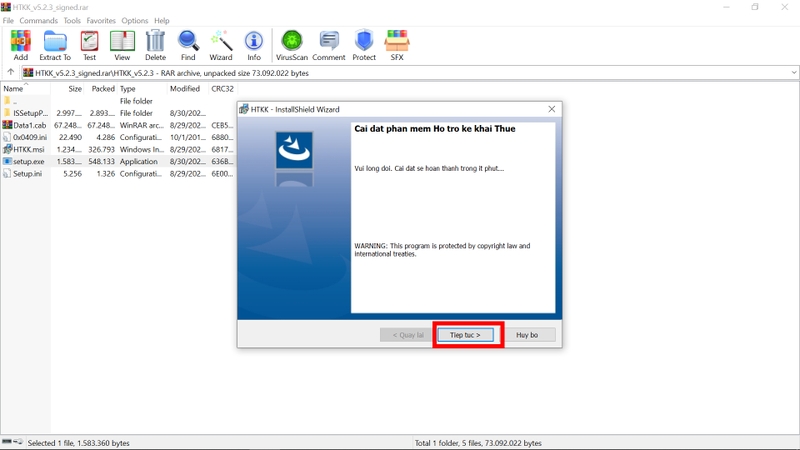Sort by the Modified column header

click(187, 89)
